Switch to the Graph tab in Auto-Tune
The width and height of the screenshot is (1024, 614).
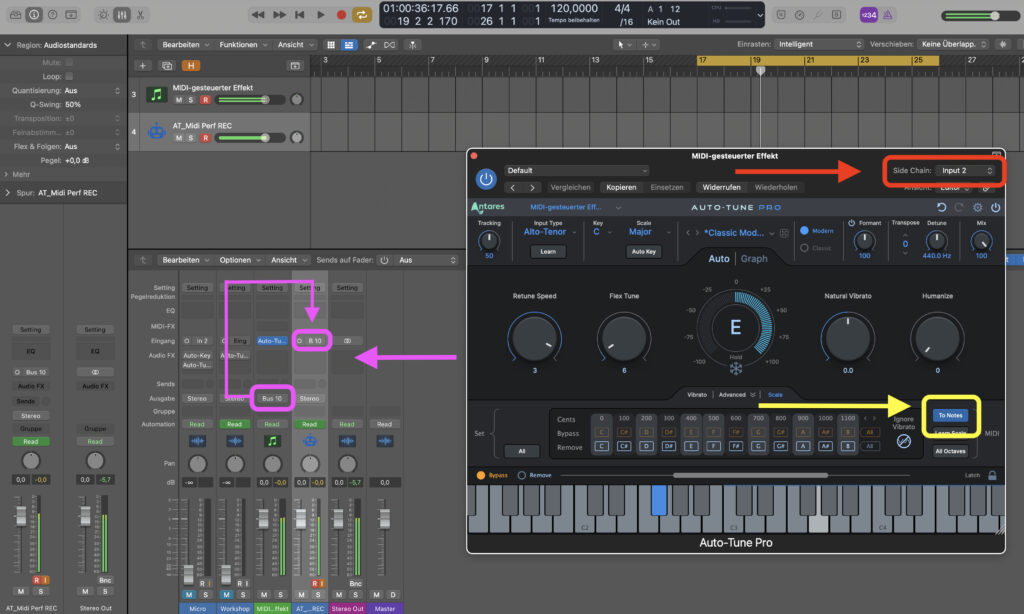[754, 259]
